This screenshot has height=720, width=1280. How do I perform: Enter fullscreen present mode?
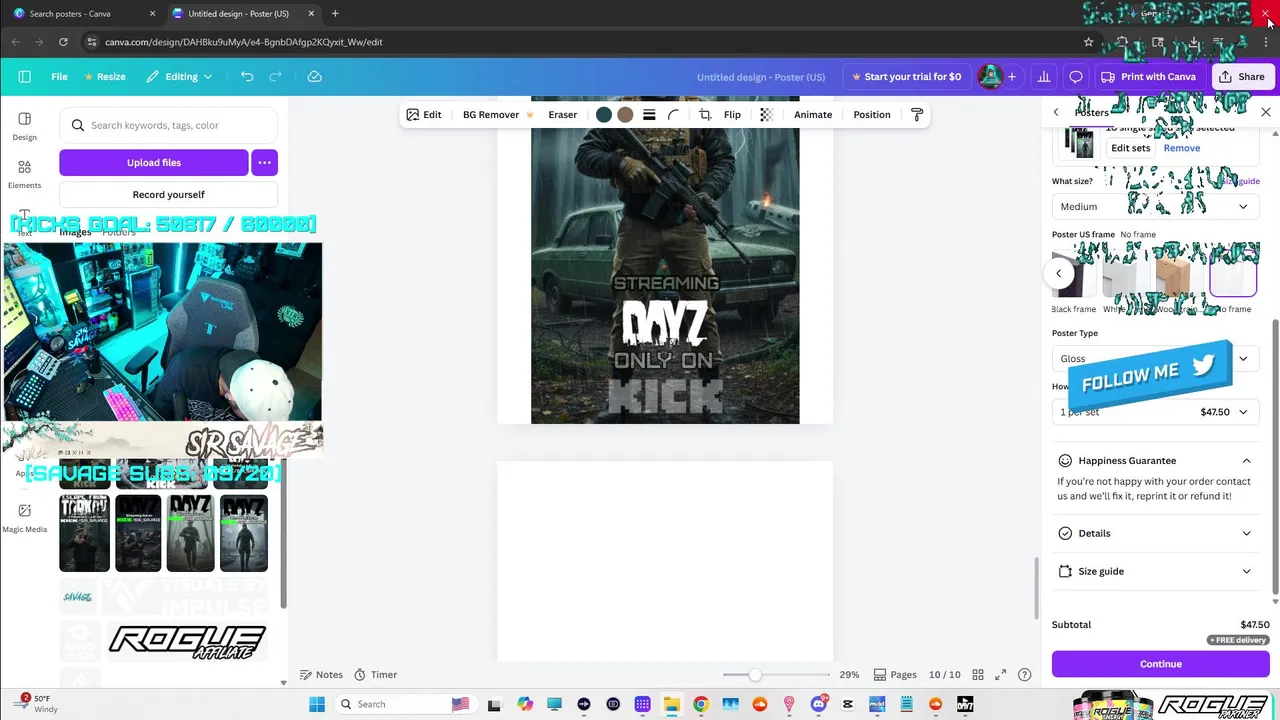pyautogui.click(x=1001, y=675)
